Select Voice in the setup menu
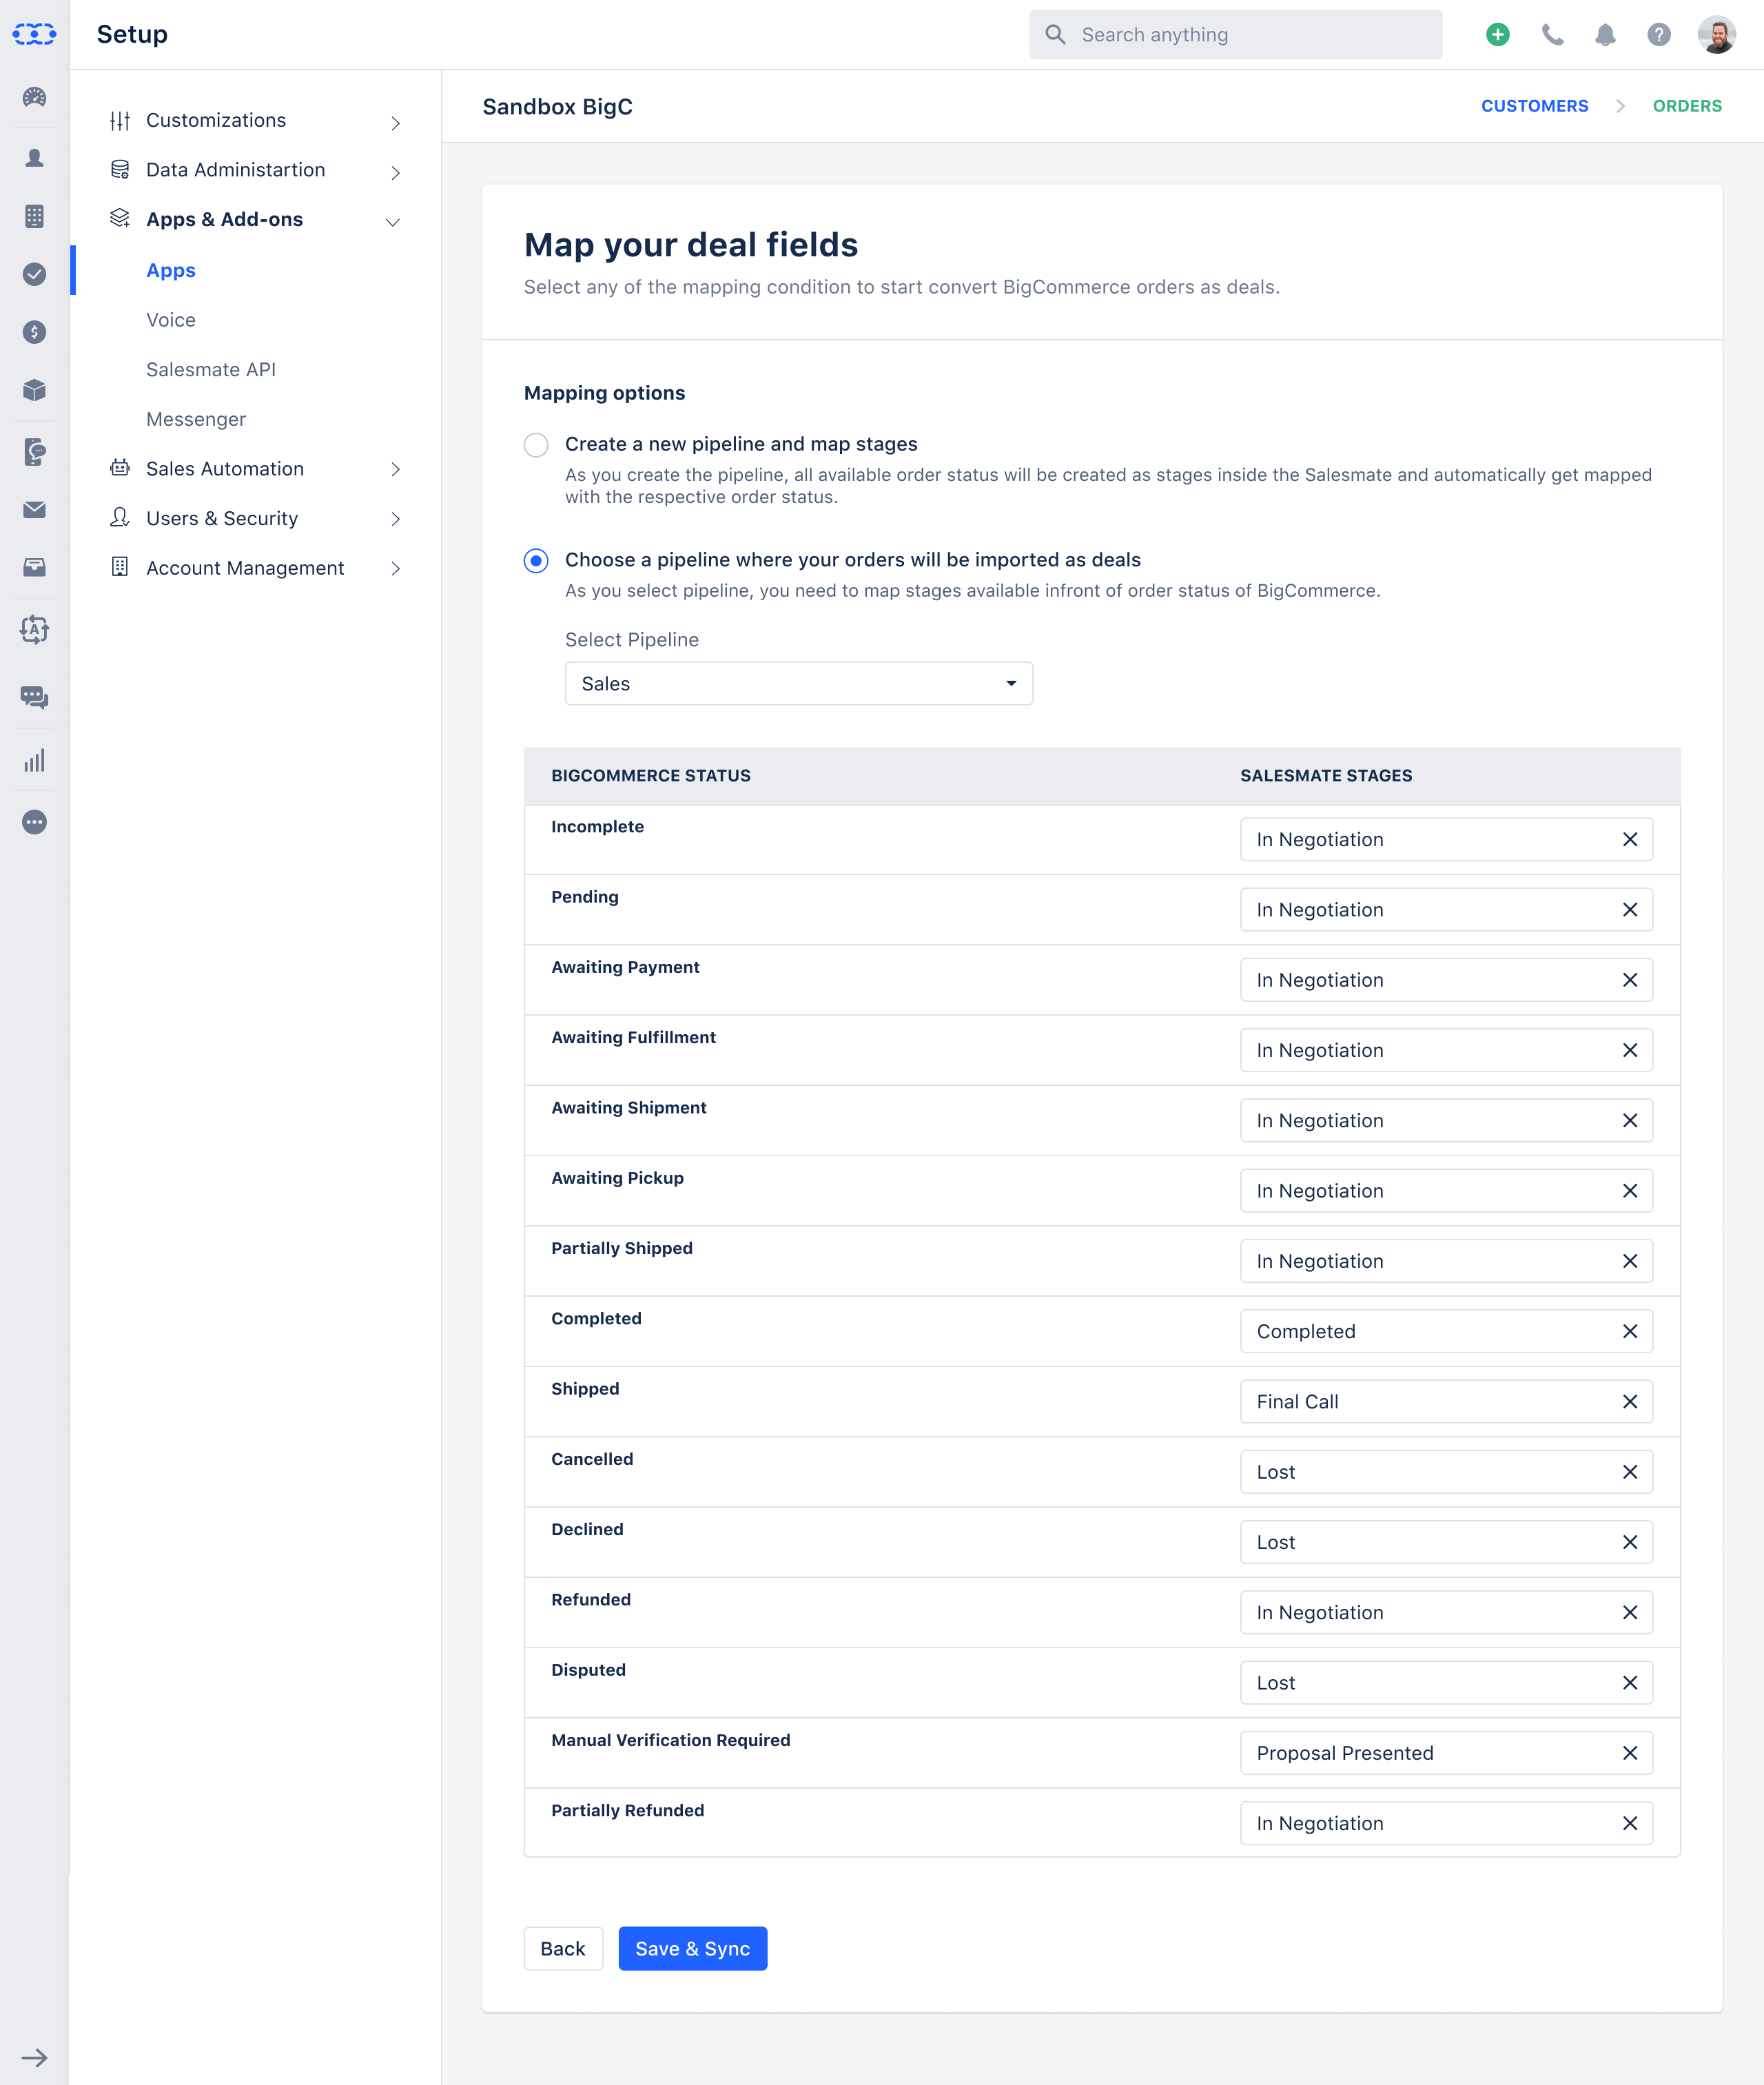 pos(171,320)
